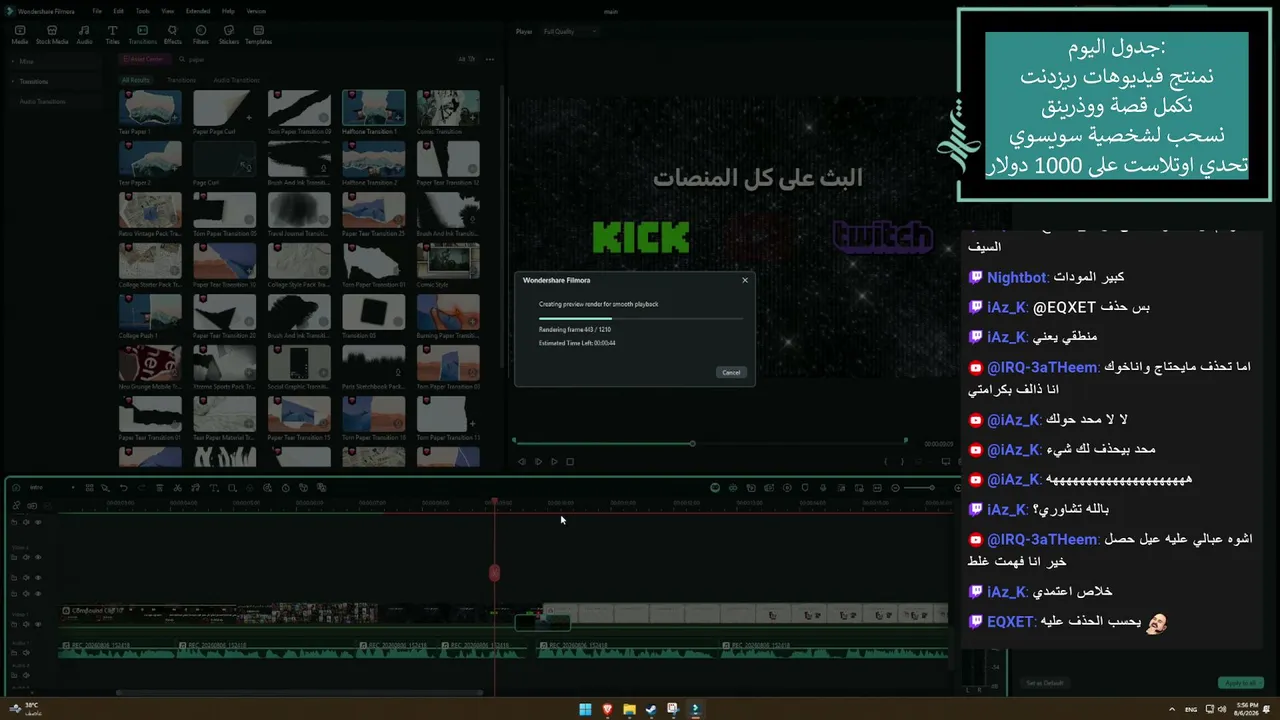This screenshot has height=720, width=1280.
Task: Click the timeline zoom slider
Action: tap(918, 488)
